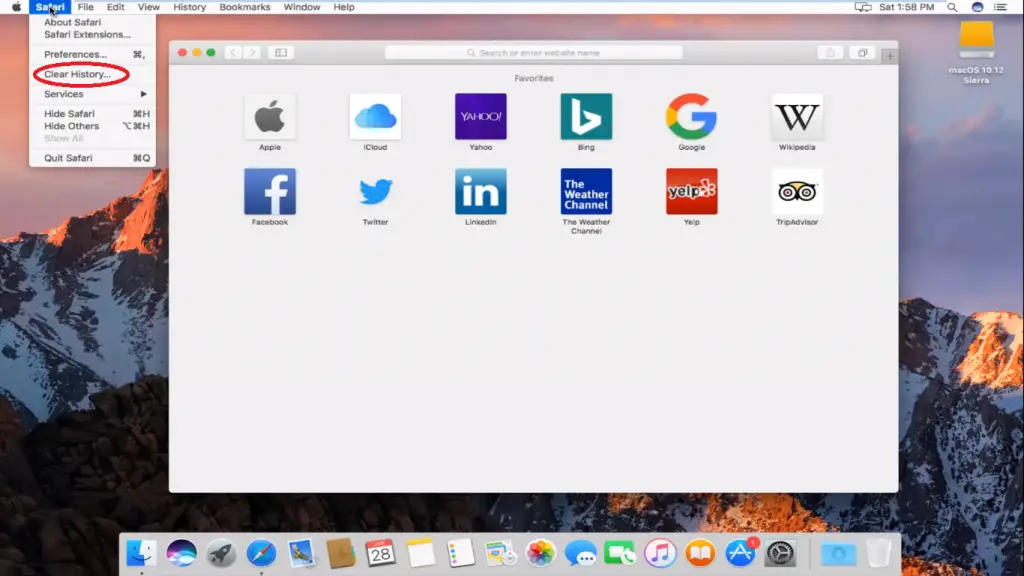Open Calendar icon showing 28
Viewport: 1024px width, 576px height.
tap(381, 554)
